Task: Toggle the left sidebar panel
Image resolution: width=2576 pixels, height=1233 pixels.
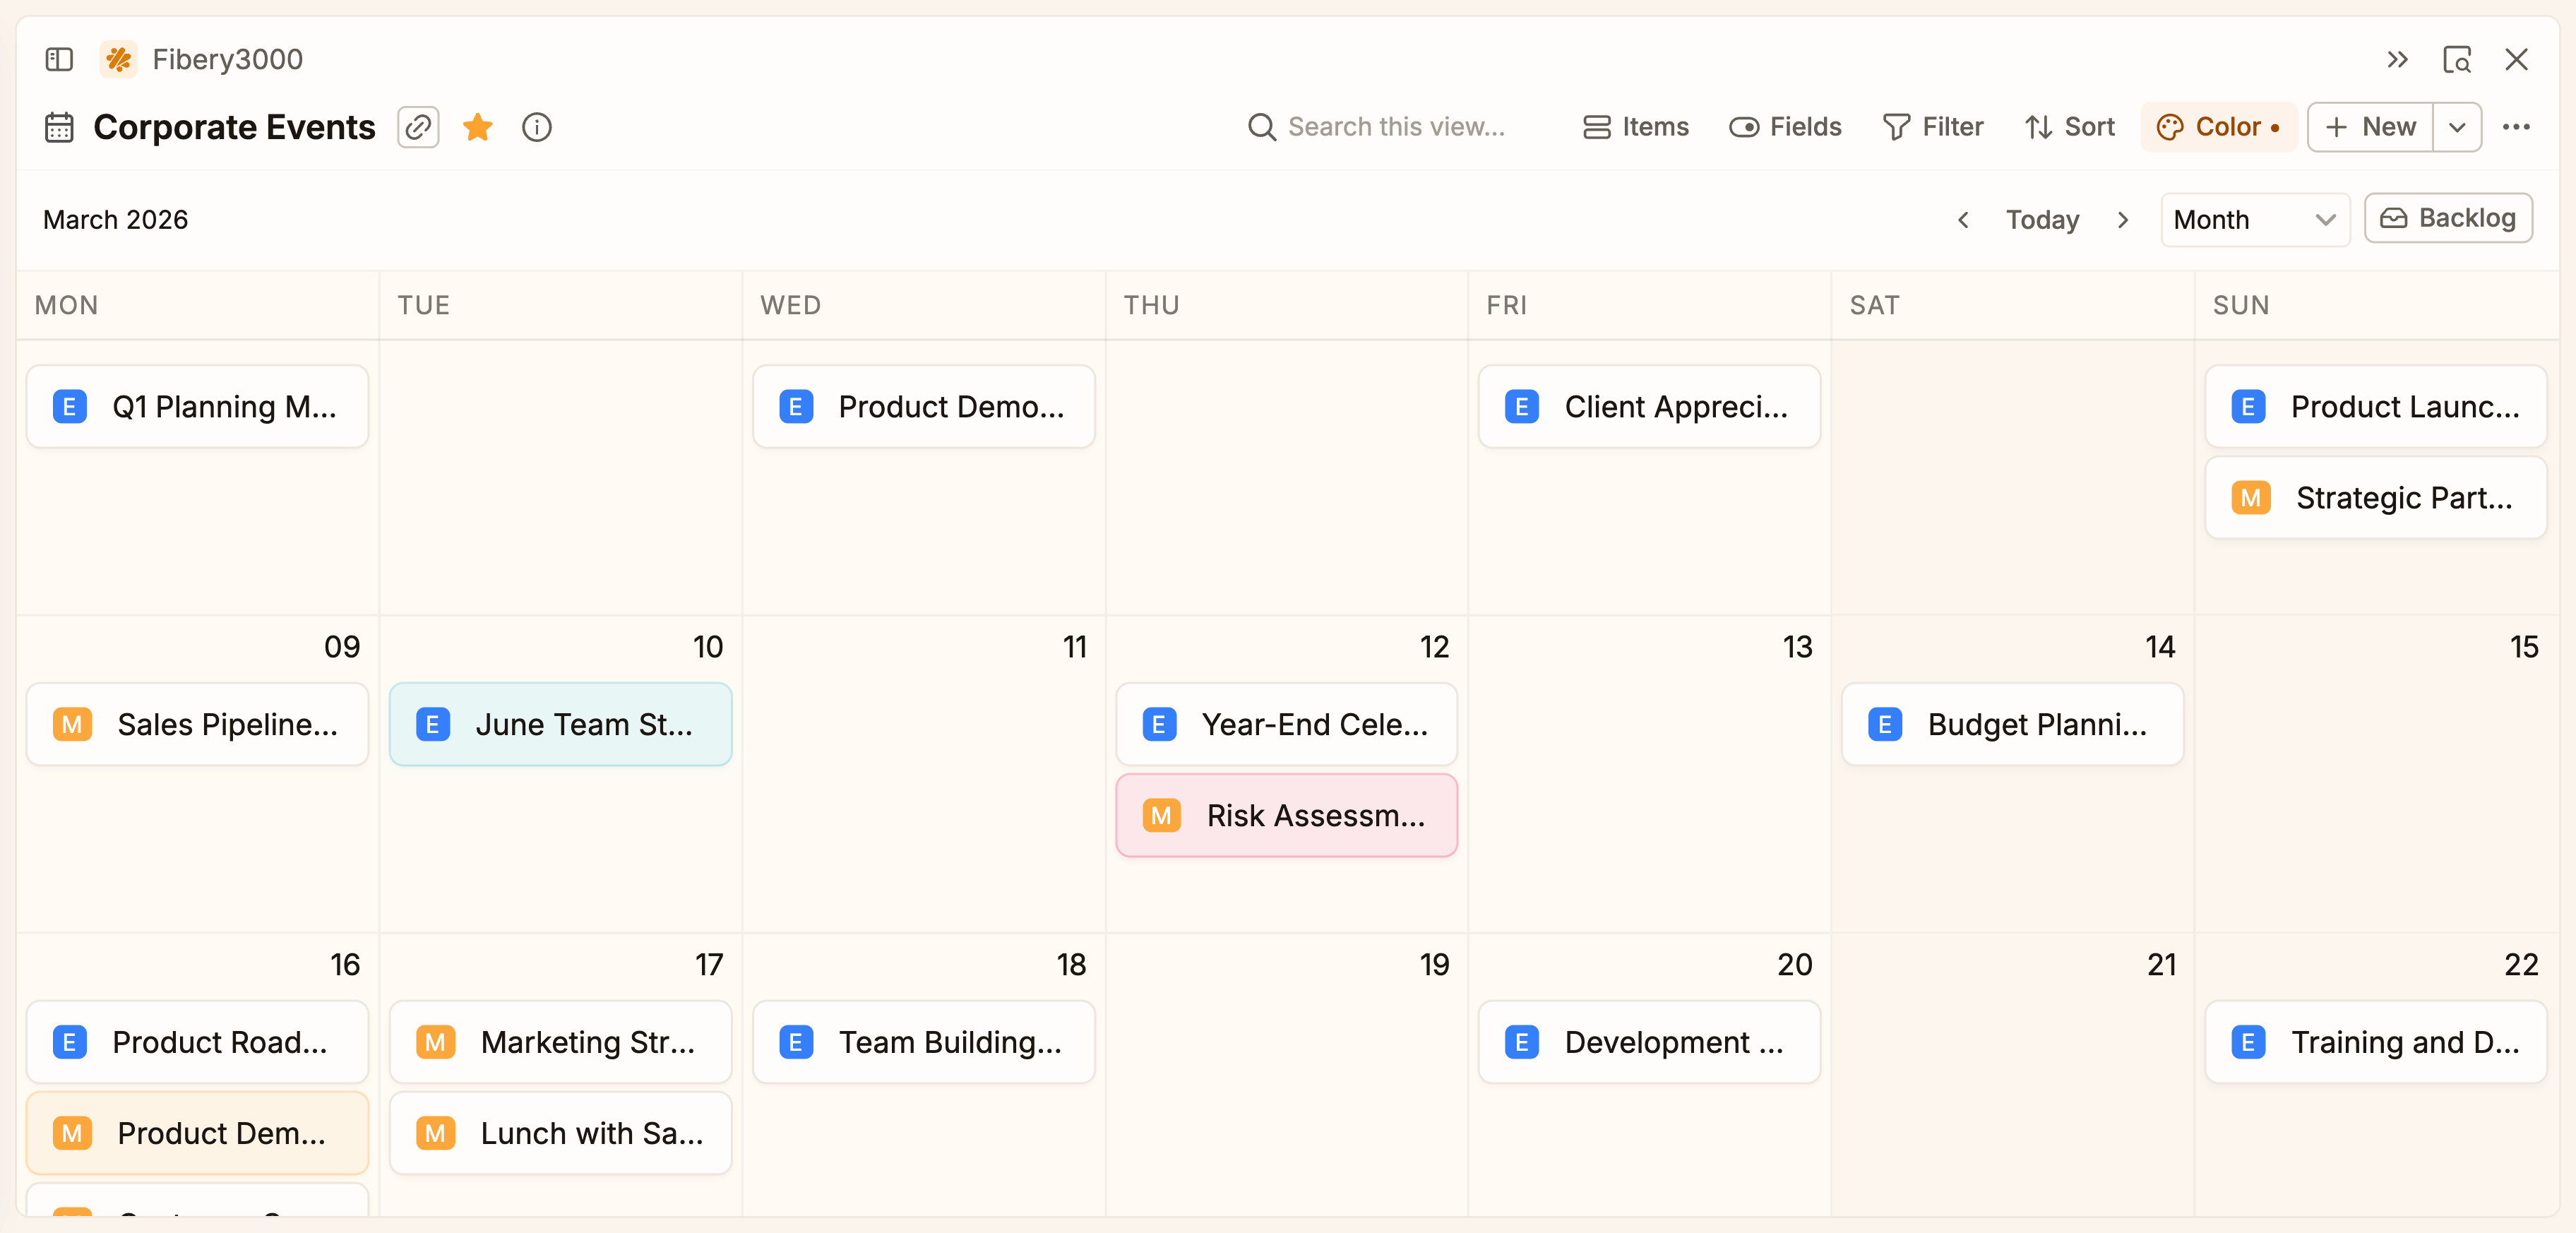Action: pos(58,59)
